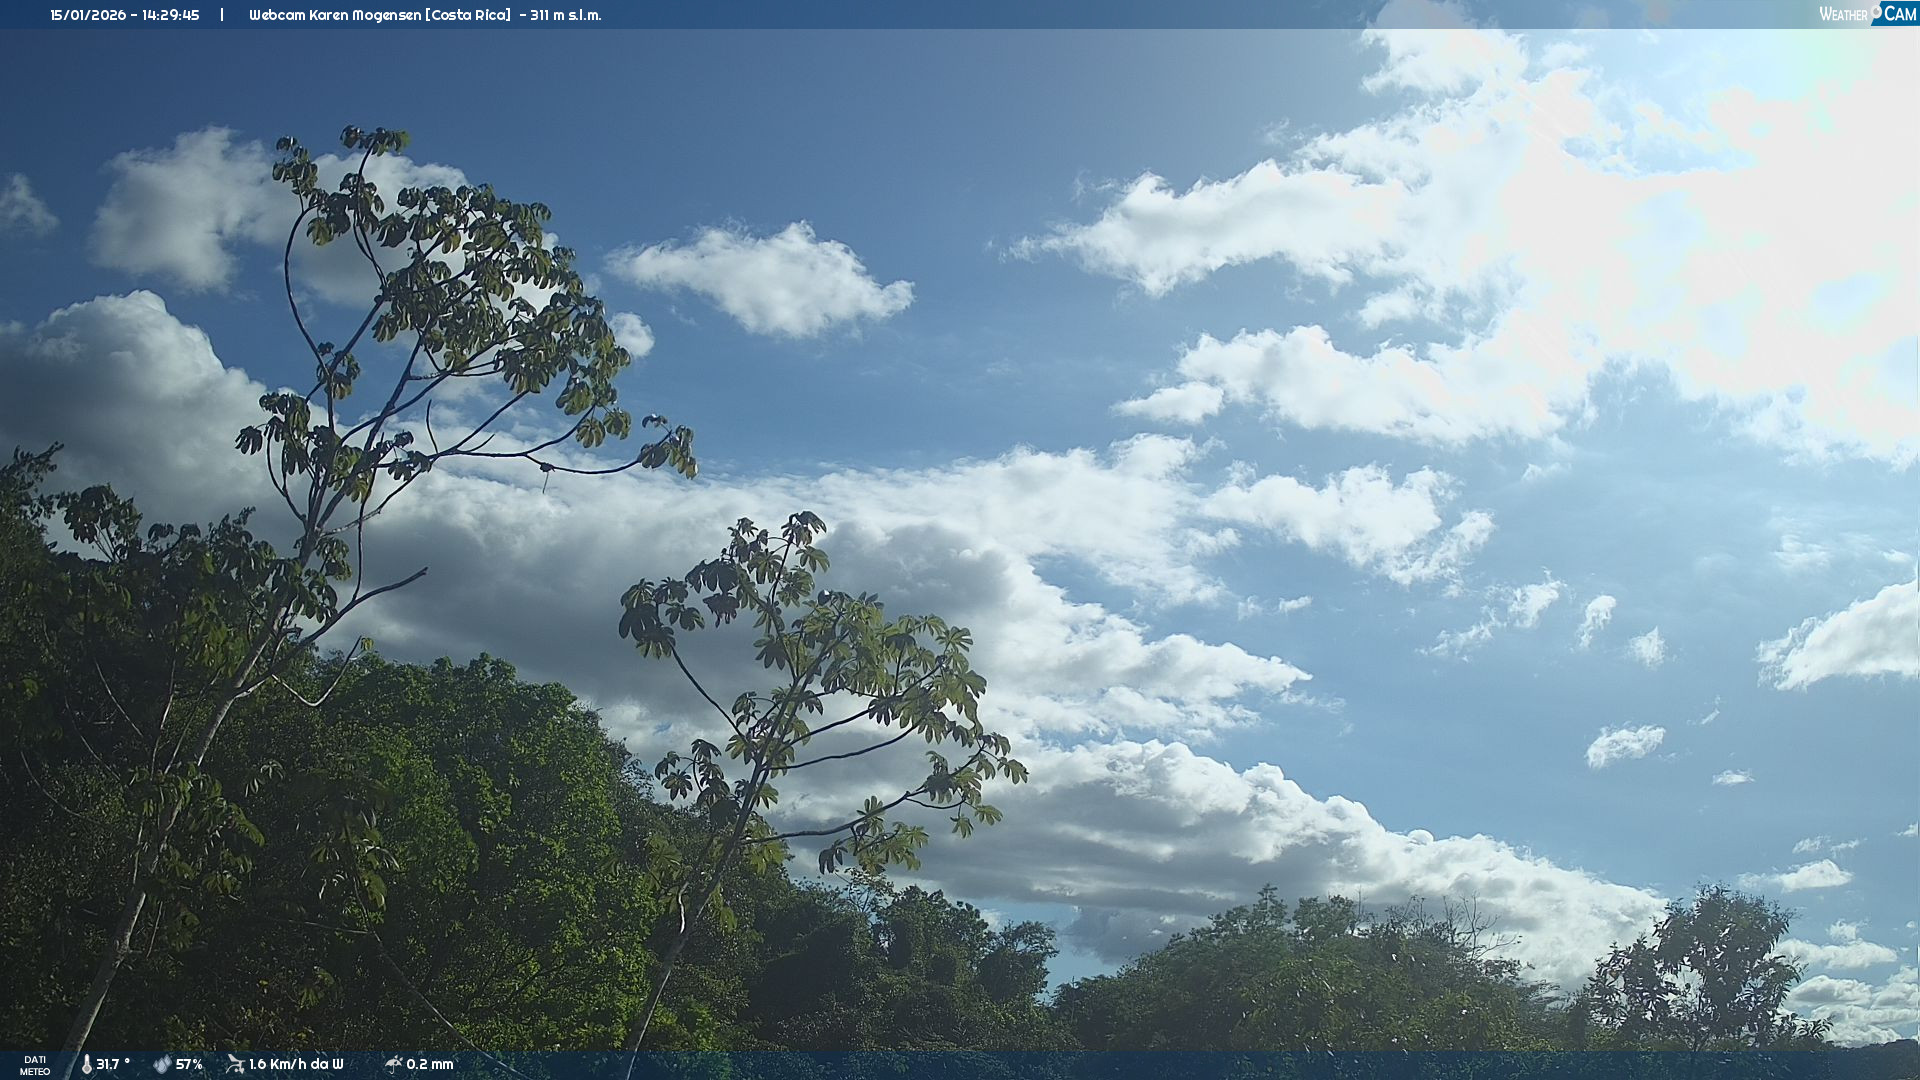
Task: Click the blue 'CAM' logo badge
Action: coord(1899,14)
